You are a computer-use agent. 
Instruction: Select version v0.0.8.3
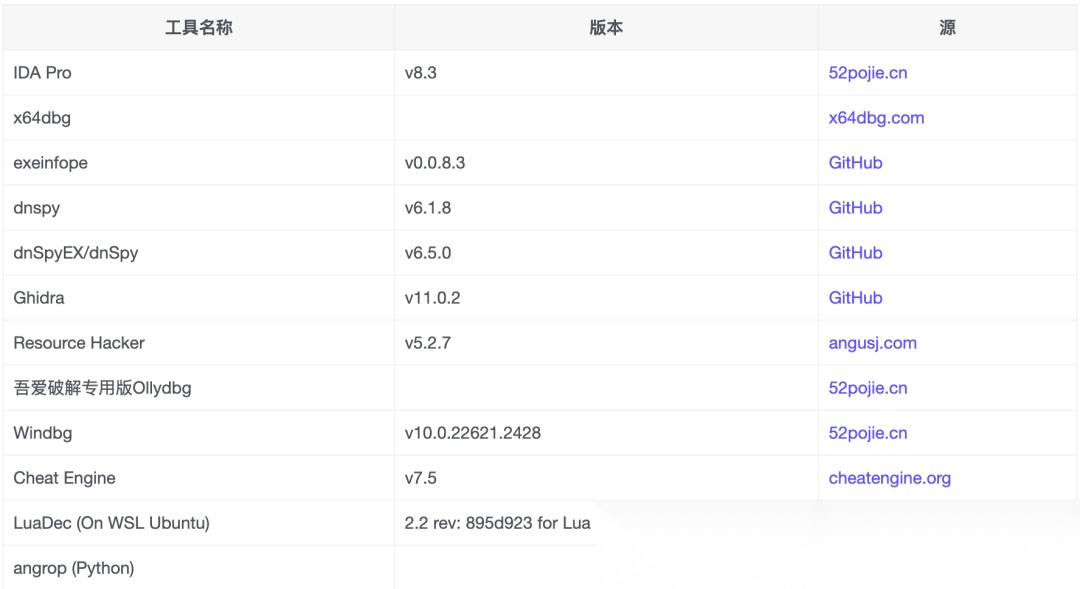435,163
